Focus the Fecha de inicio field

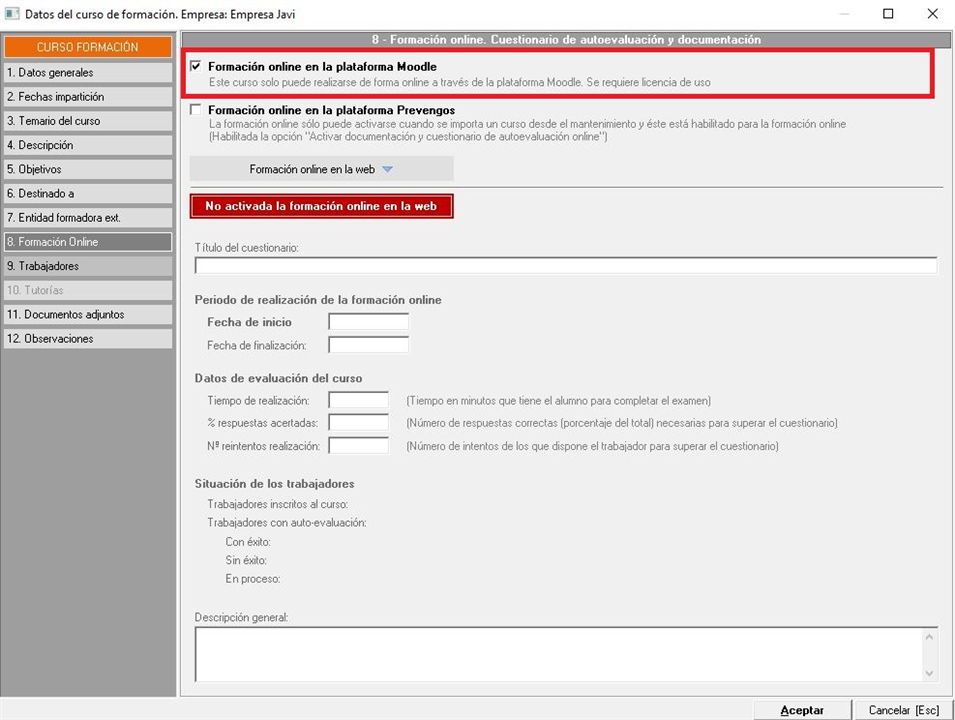tap(368, 322)
